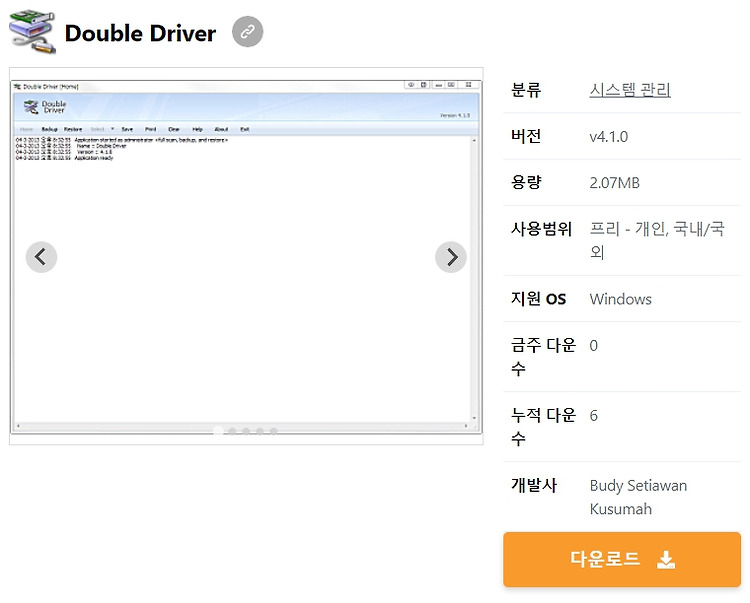The width and height of the screenshot is (750, 603).
Task: Select the fifth carousel indicator dot
Action: (274, 431)
